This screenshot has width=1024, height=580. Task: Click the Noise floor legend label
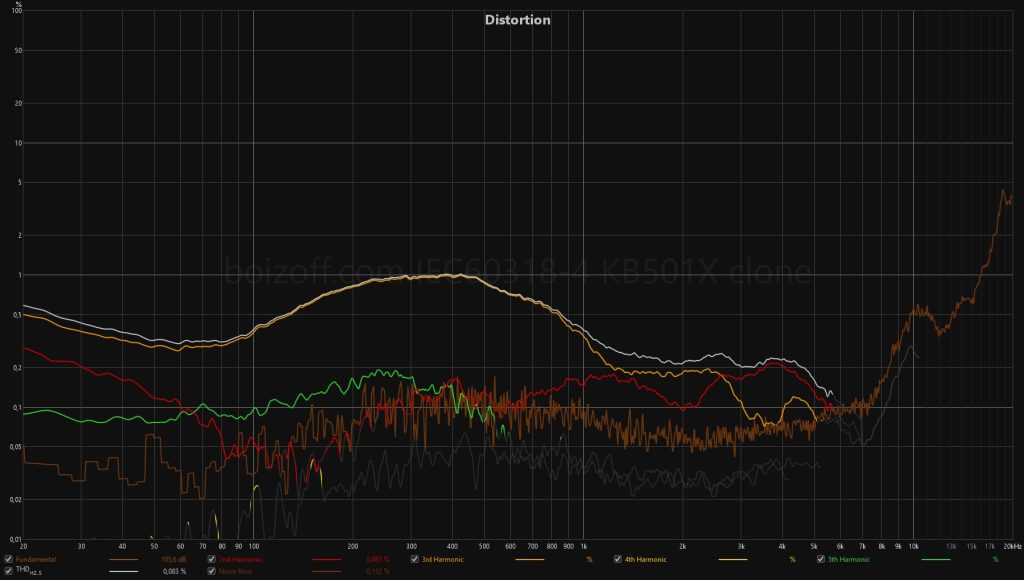coord(236,572)
